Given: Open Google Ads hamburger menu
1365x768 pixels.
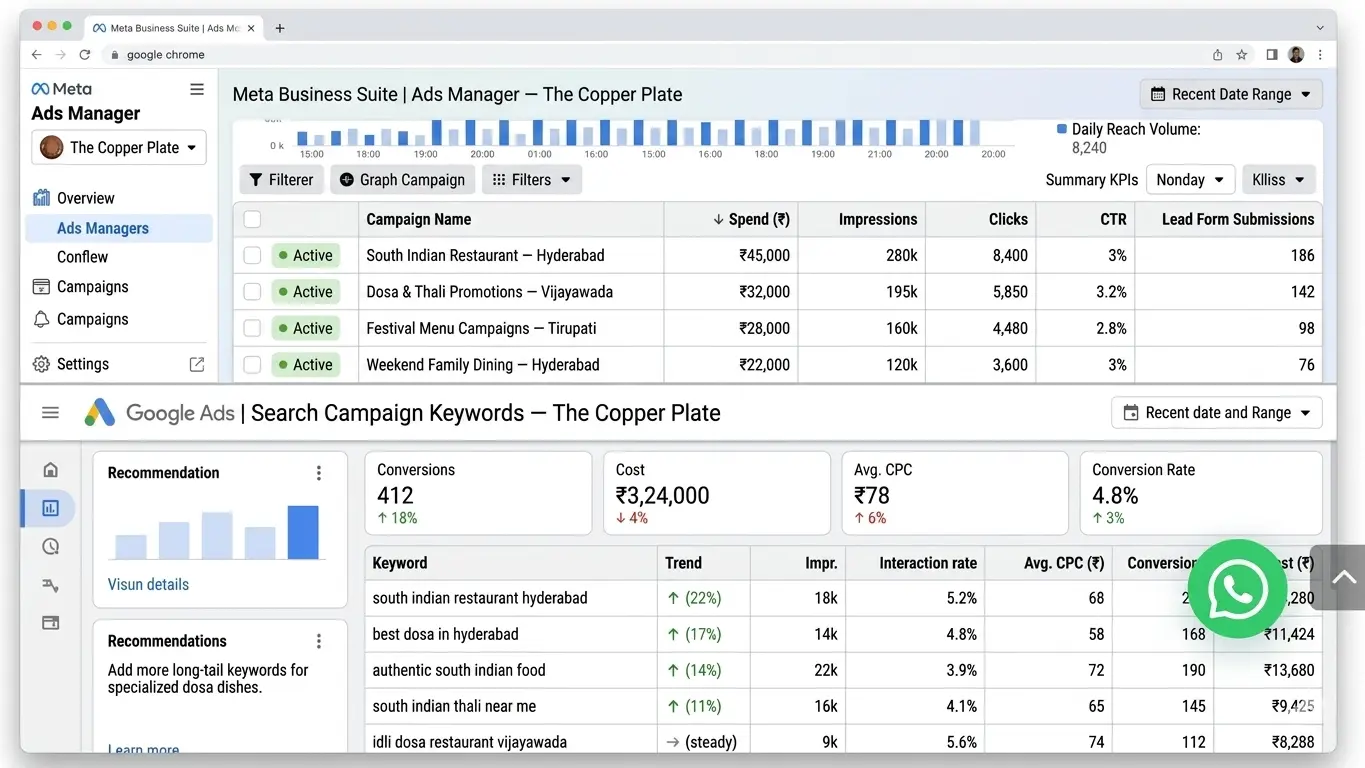Looking at the screenshot, I should point(50,413).
